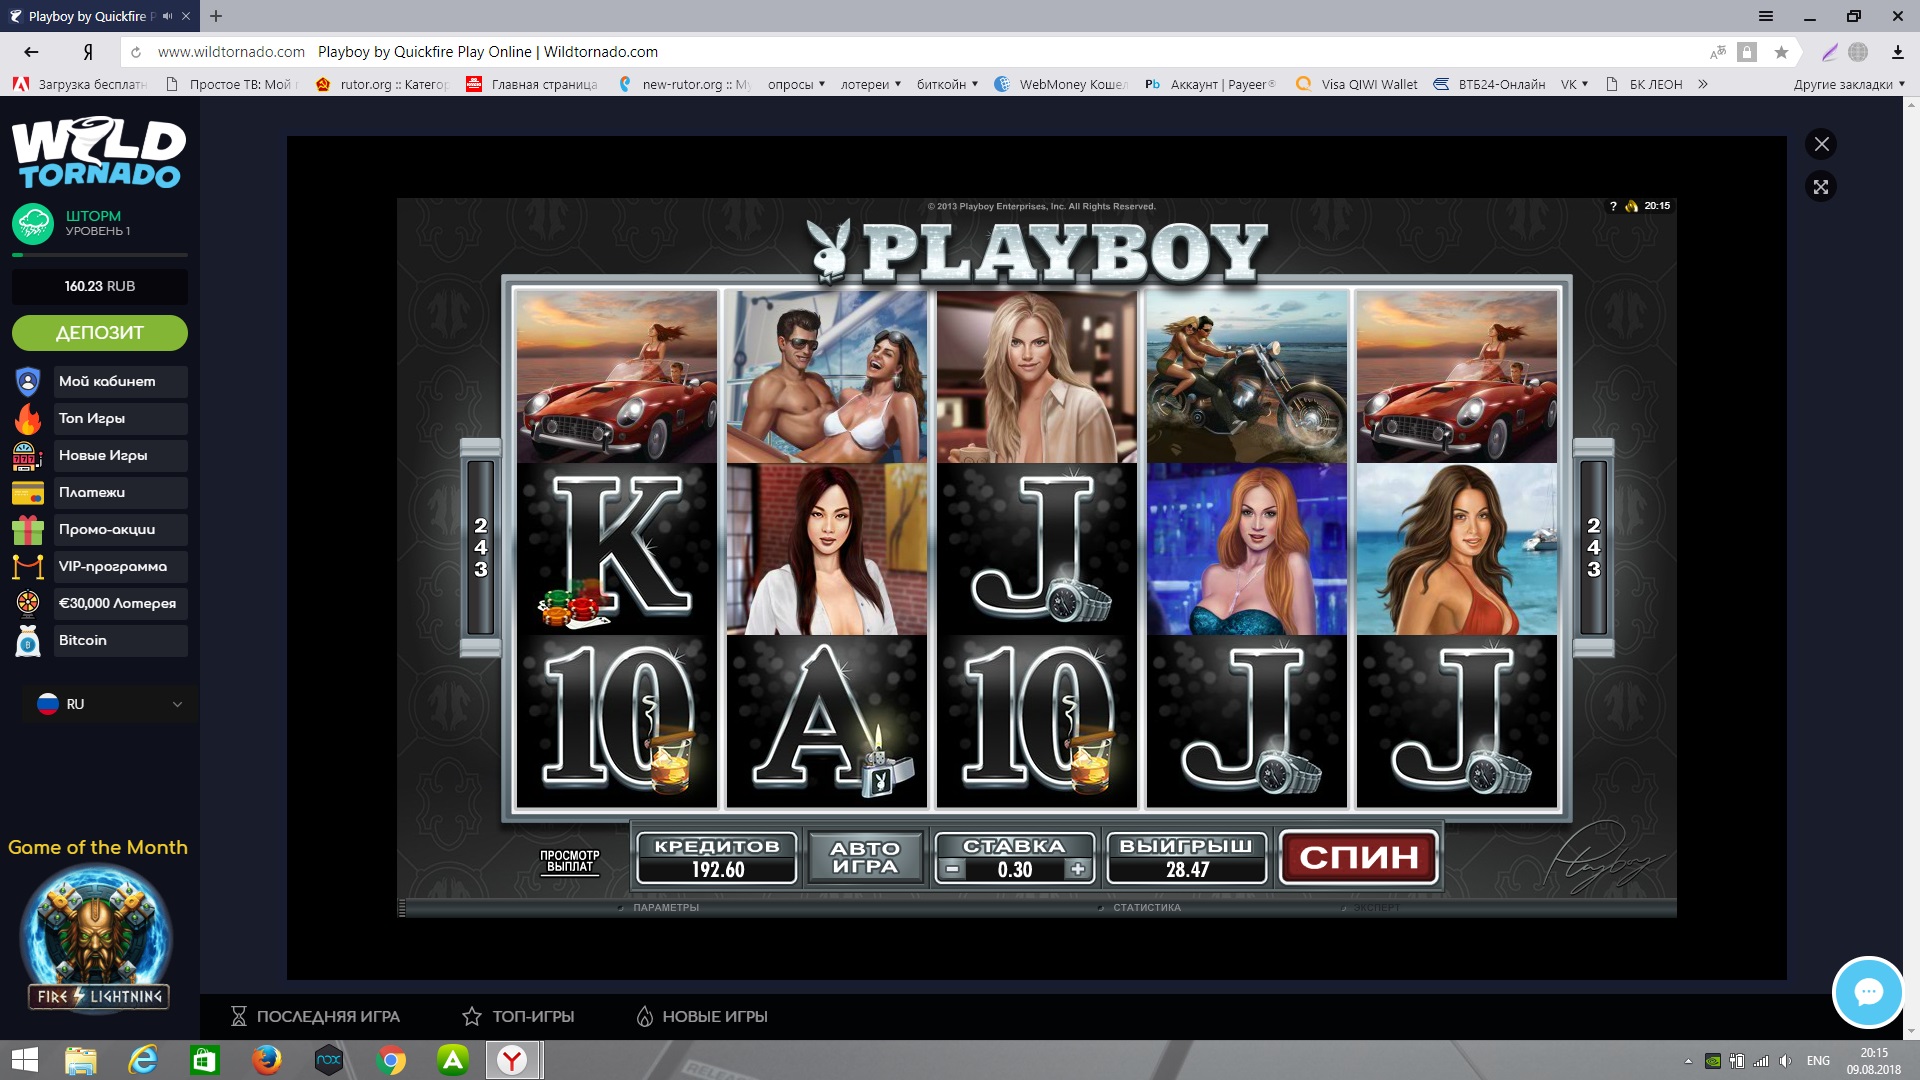Select Промо-акции sidebar menu item
1920x1080 pixels.
(107, 529)
